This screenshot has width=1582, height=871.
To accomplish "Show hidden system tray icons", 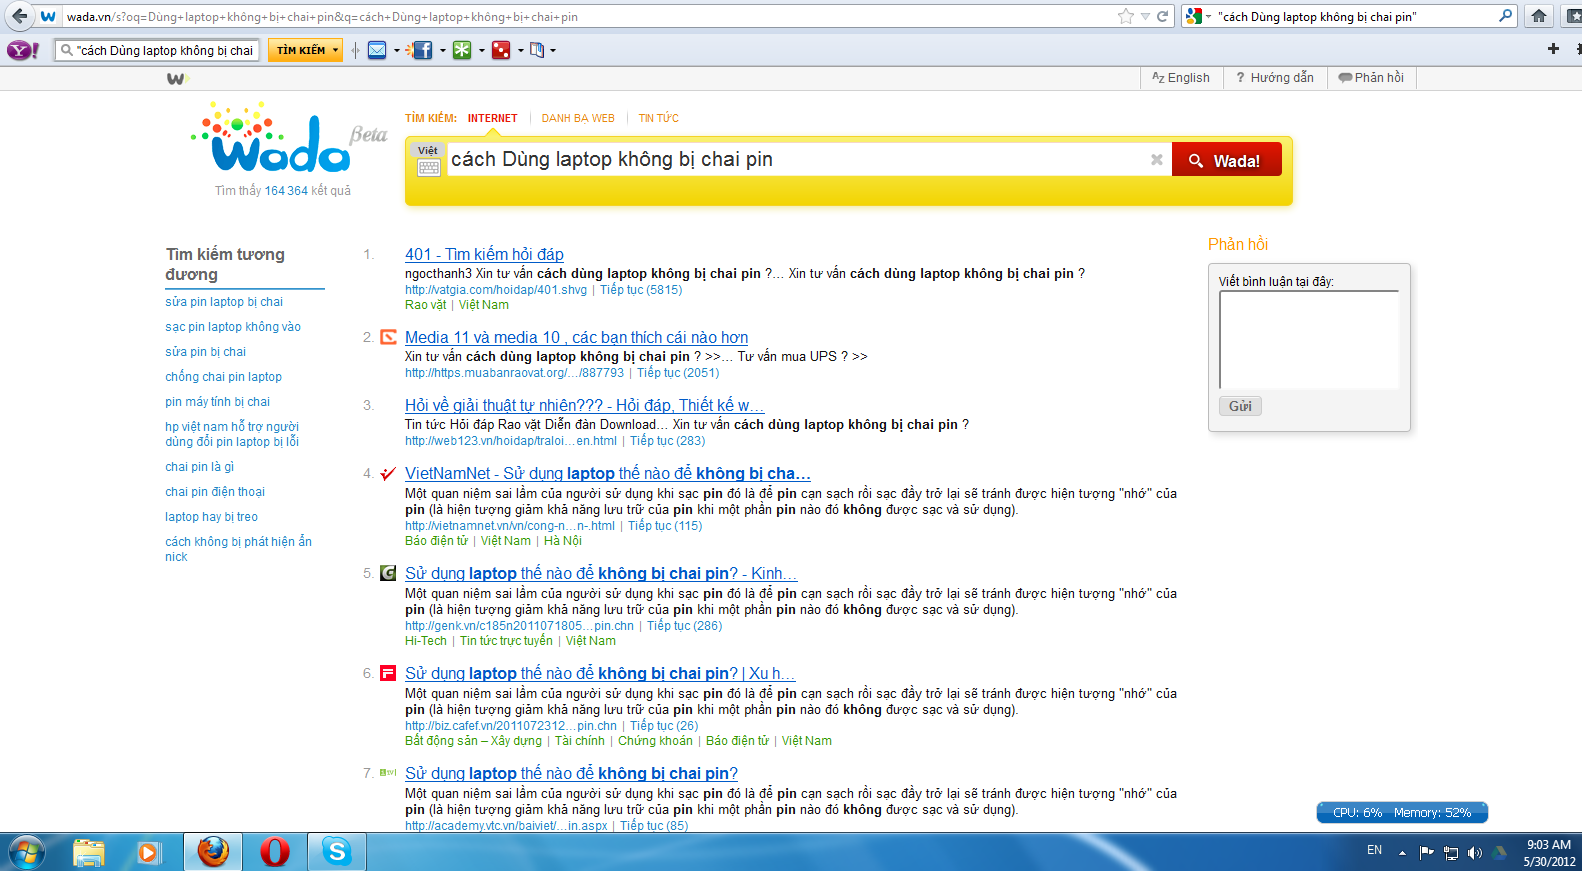I will pyautogui.click(x=1402, y=853).
